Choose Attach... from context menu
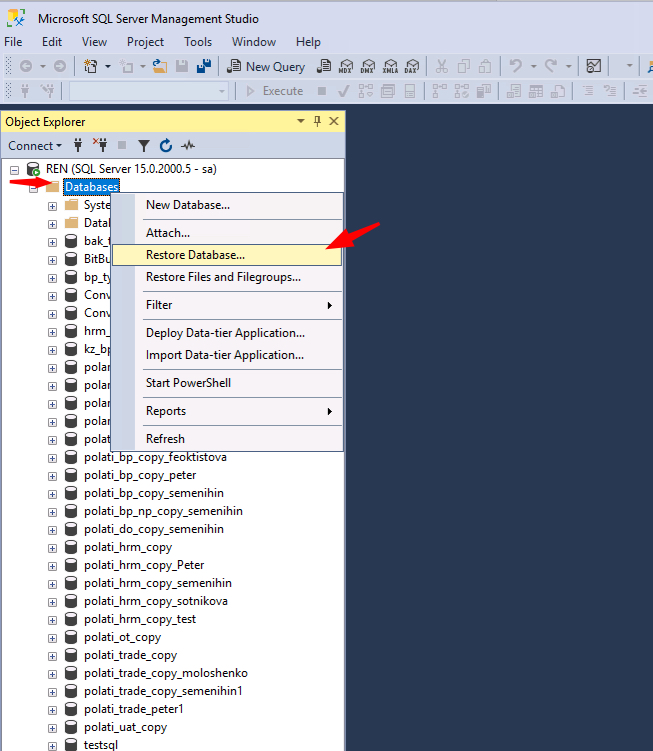Image resolution: width=653 pixels, height=751 pixels. pos(227,233)
